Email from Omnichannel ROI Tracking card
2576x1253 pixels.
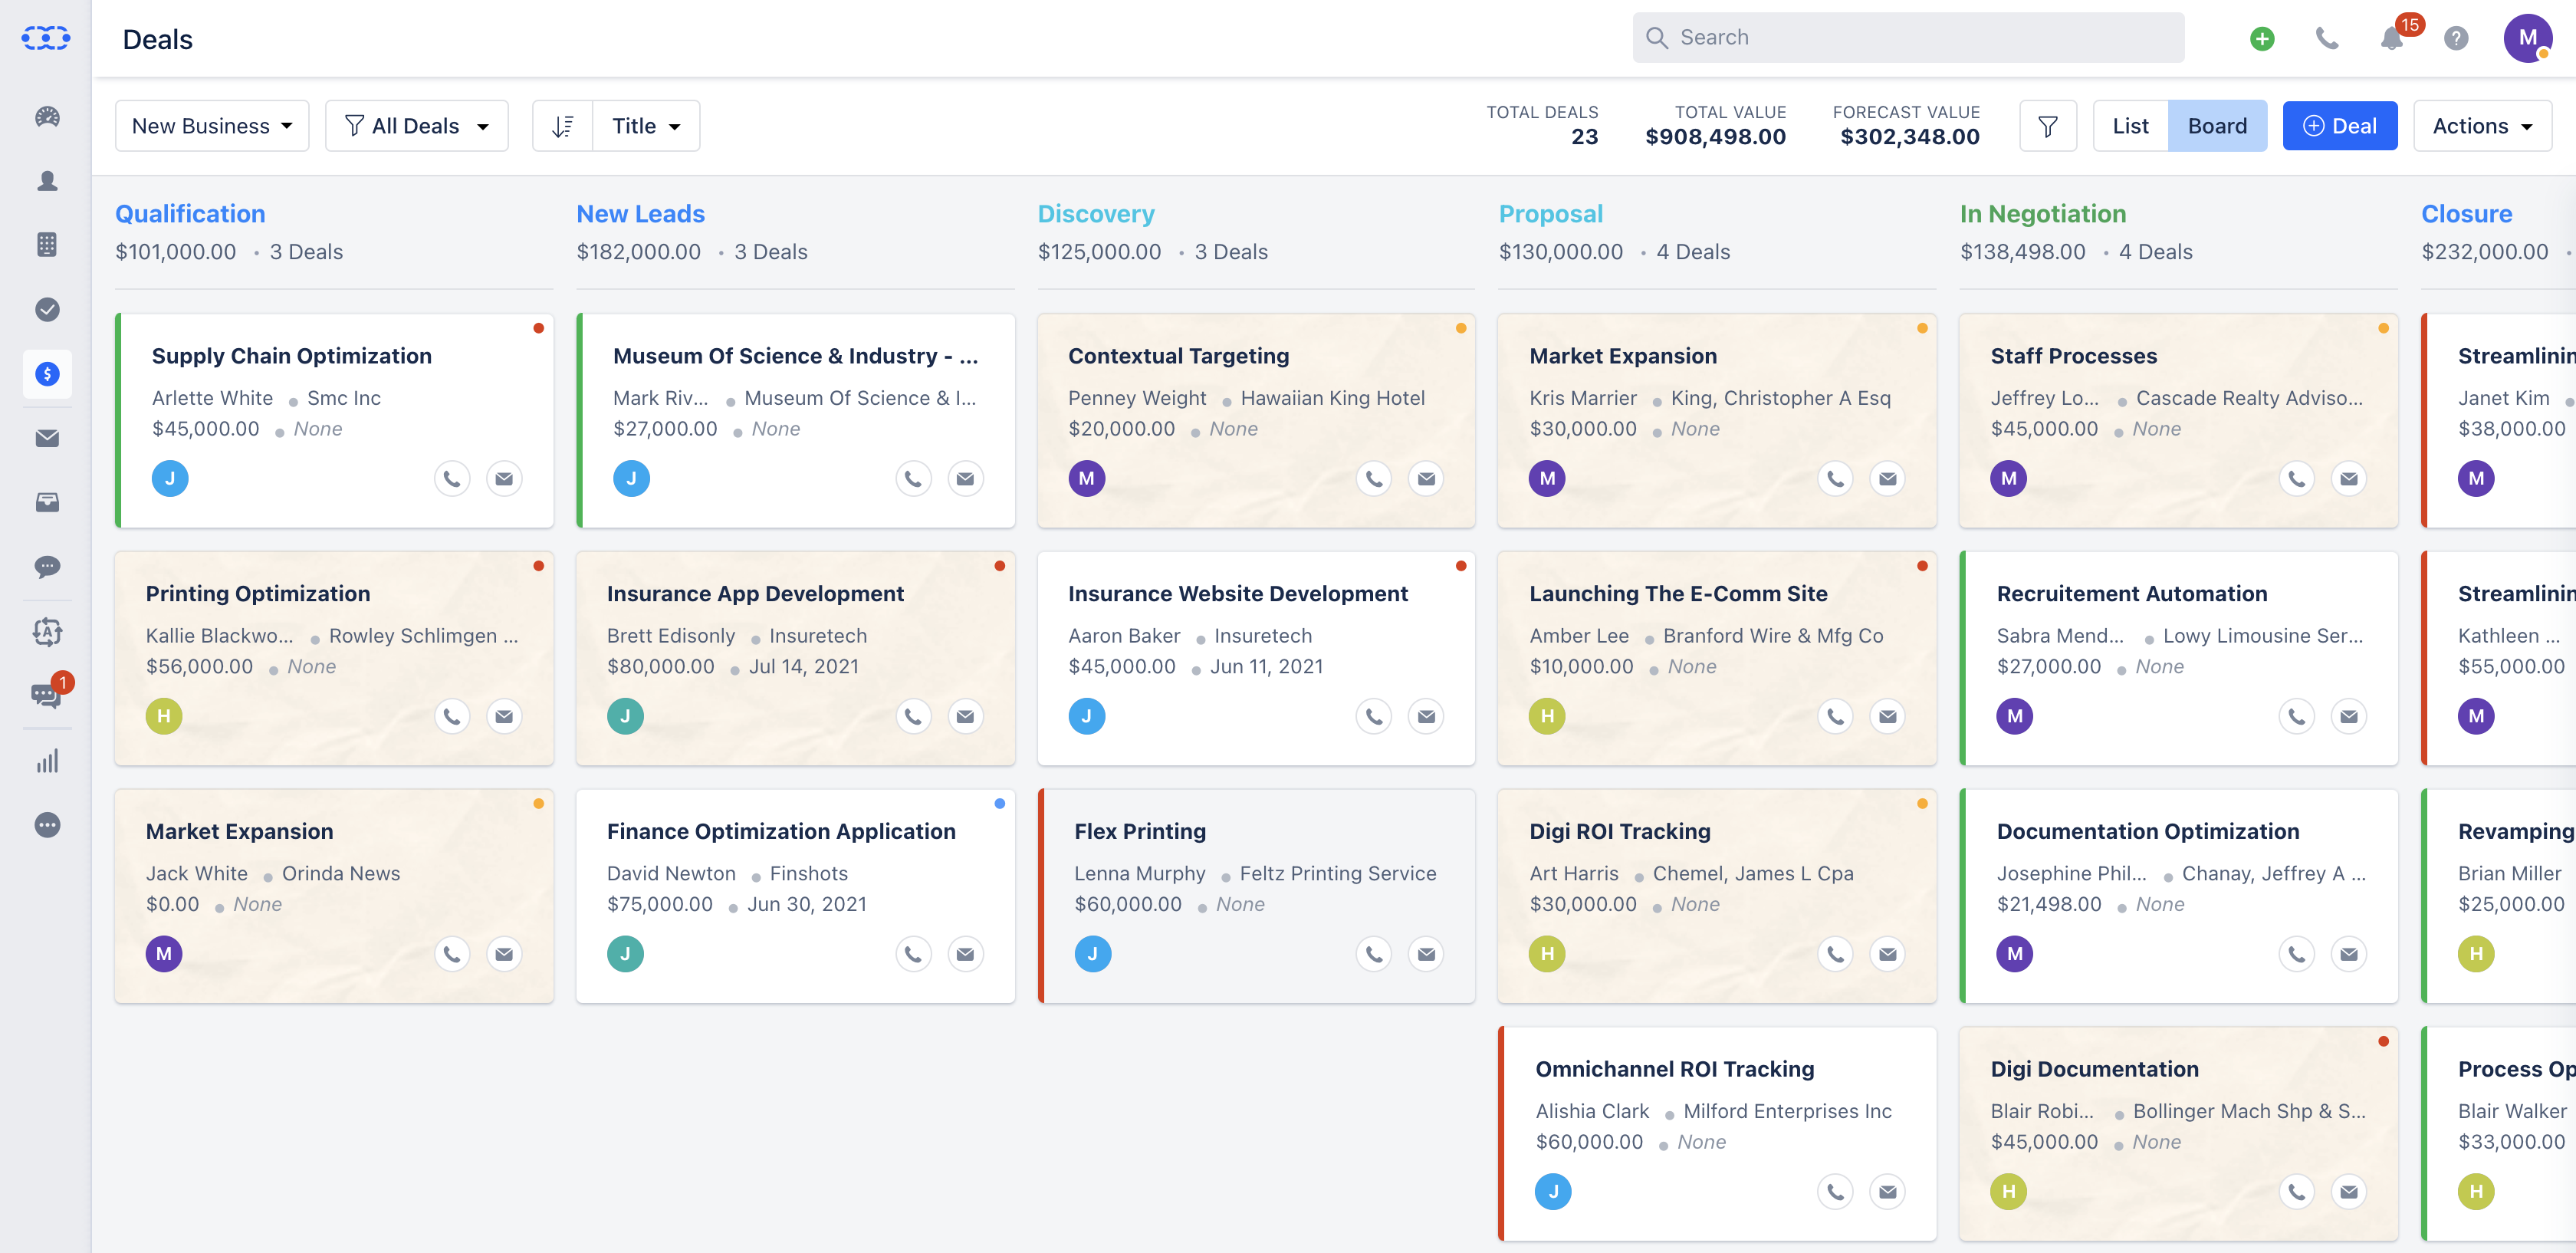tap(1887, 1192)
